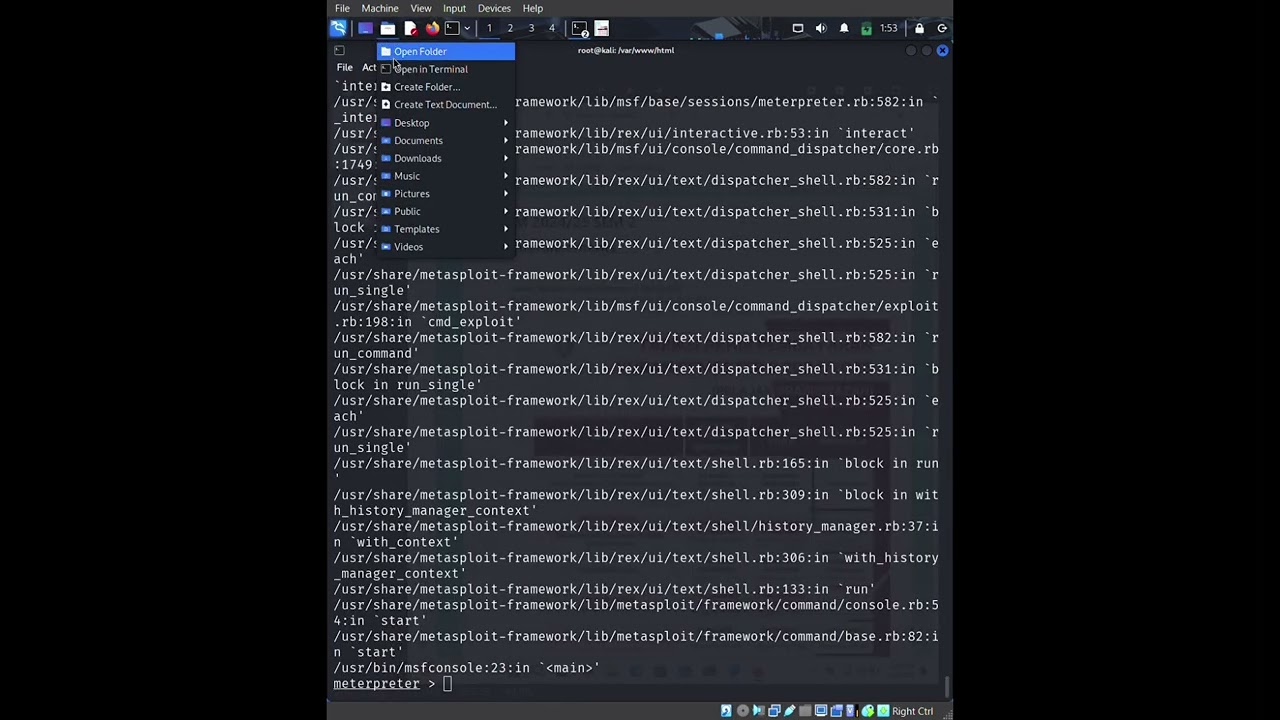Lock the screen via padlock icon
This screenshot has width=1280, height=720.
[919, 28]
